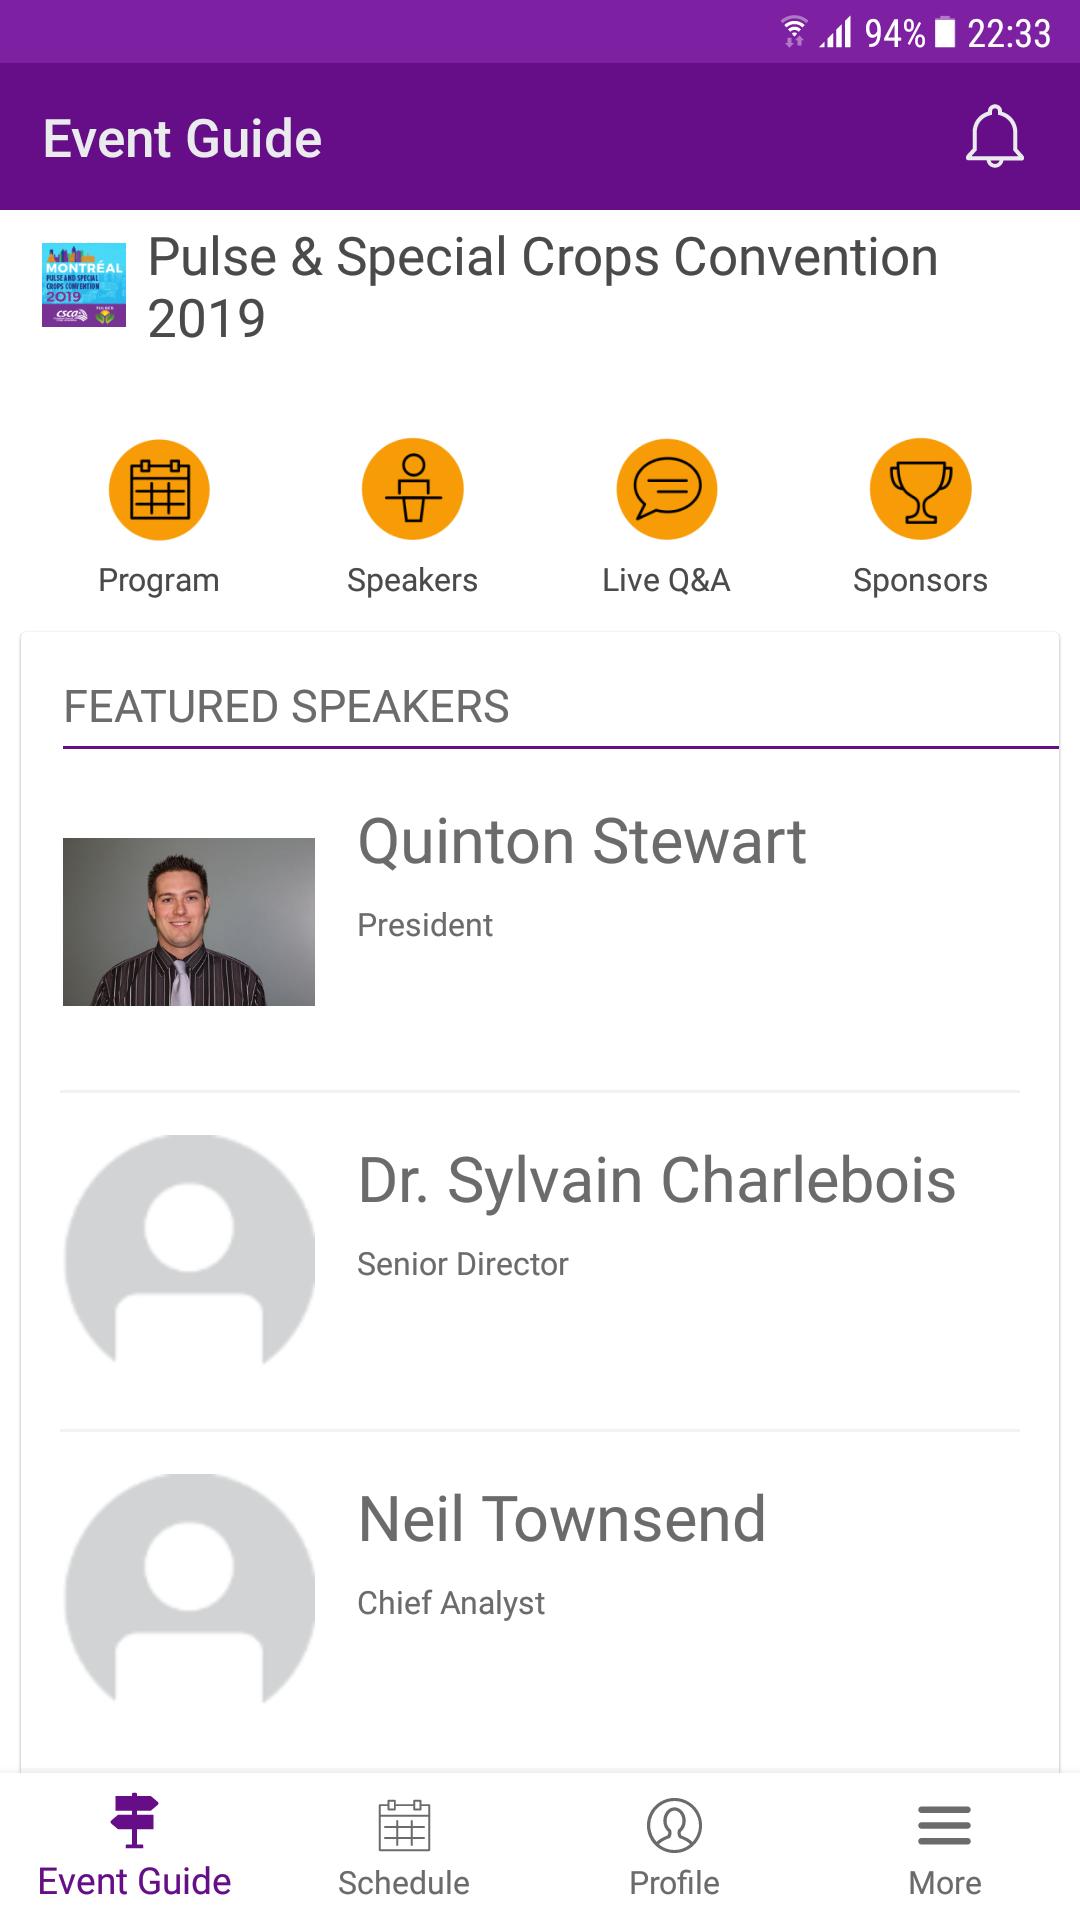This screenshot has width=1080, height=1920.
Task: Tap the Featured Speakers section header
Action: pos(287,707)
